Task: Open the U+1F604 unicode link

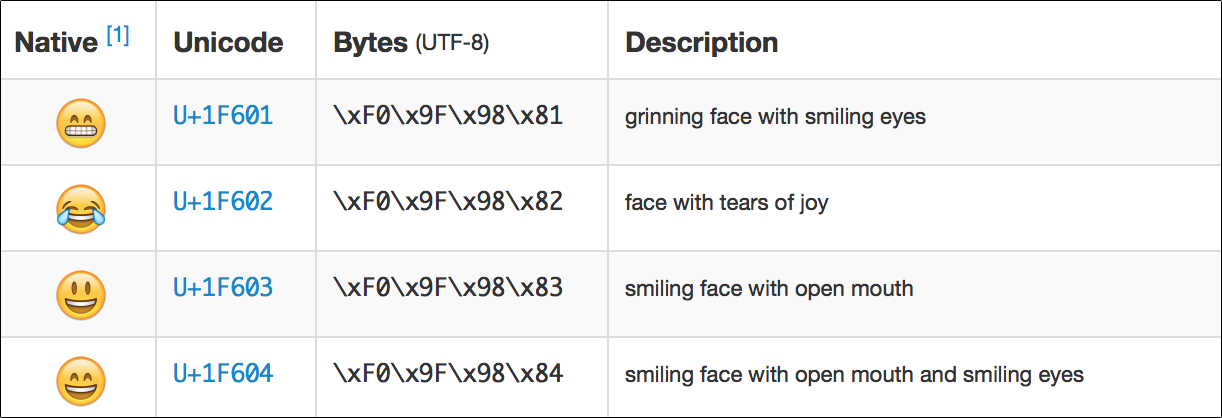Action: coord(223,374)
